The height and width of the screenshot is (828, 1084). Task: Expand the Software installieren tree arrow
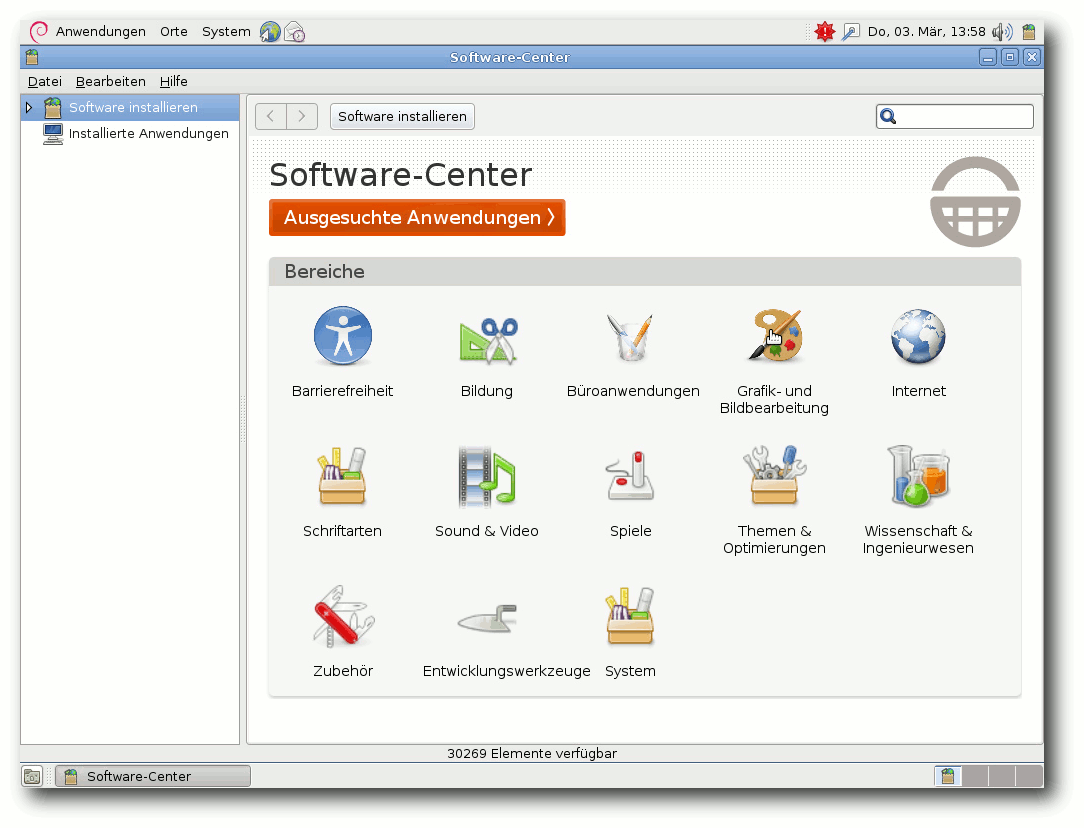click(29, 108)
